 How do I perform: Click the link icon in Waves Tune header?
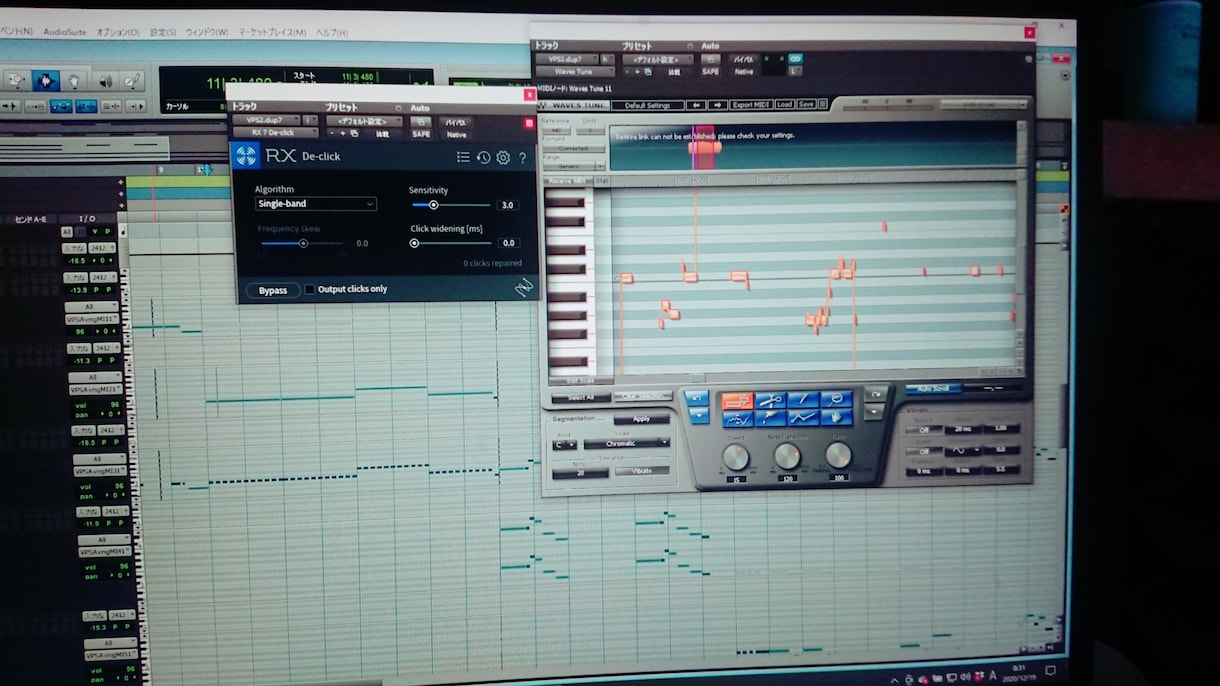[795, 58]
